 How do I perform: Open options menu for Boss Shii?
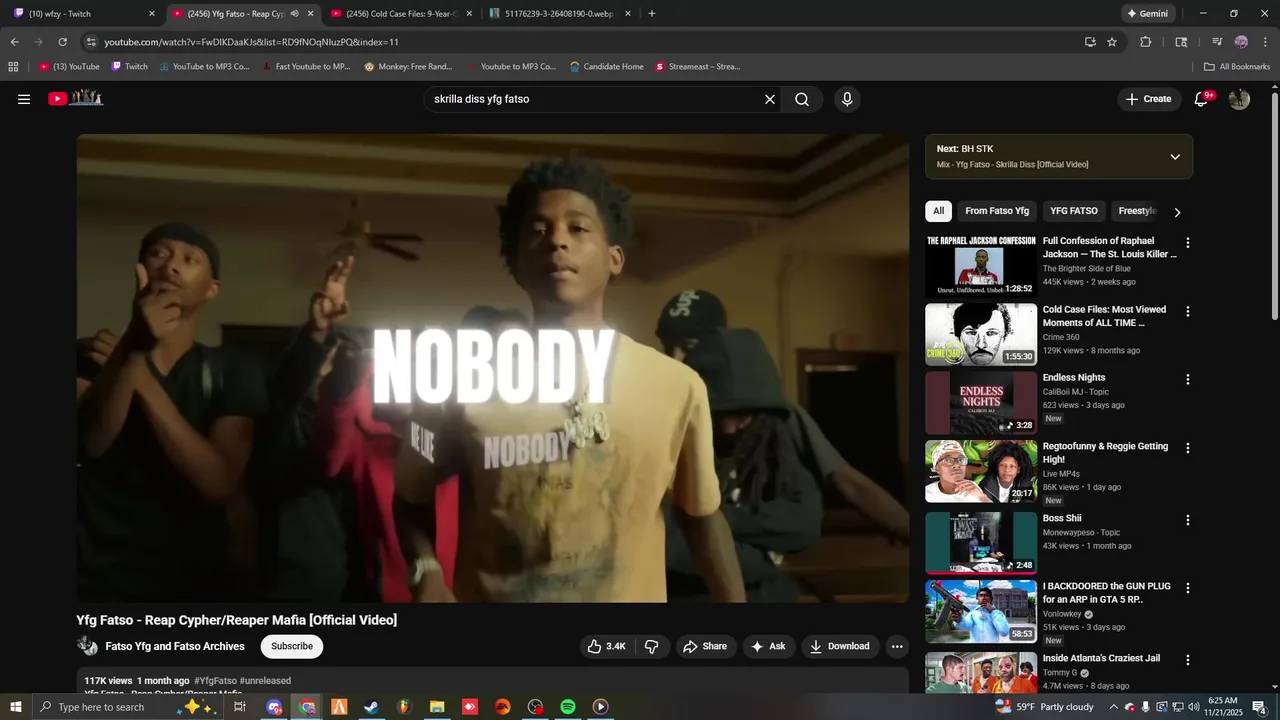pos(1188,520)
